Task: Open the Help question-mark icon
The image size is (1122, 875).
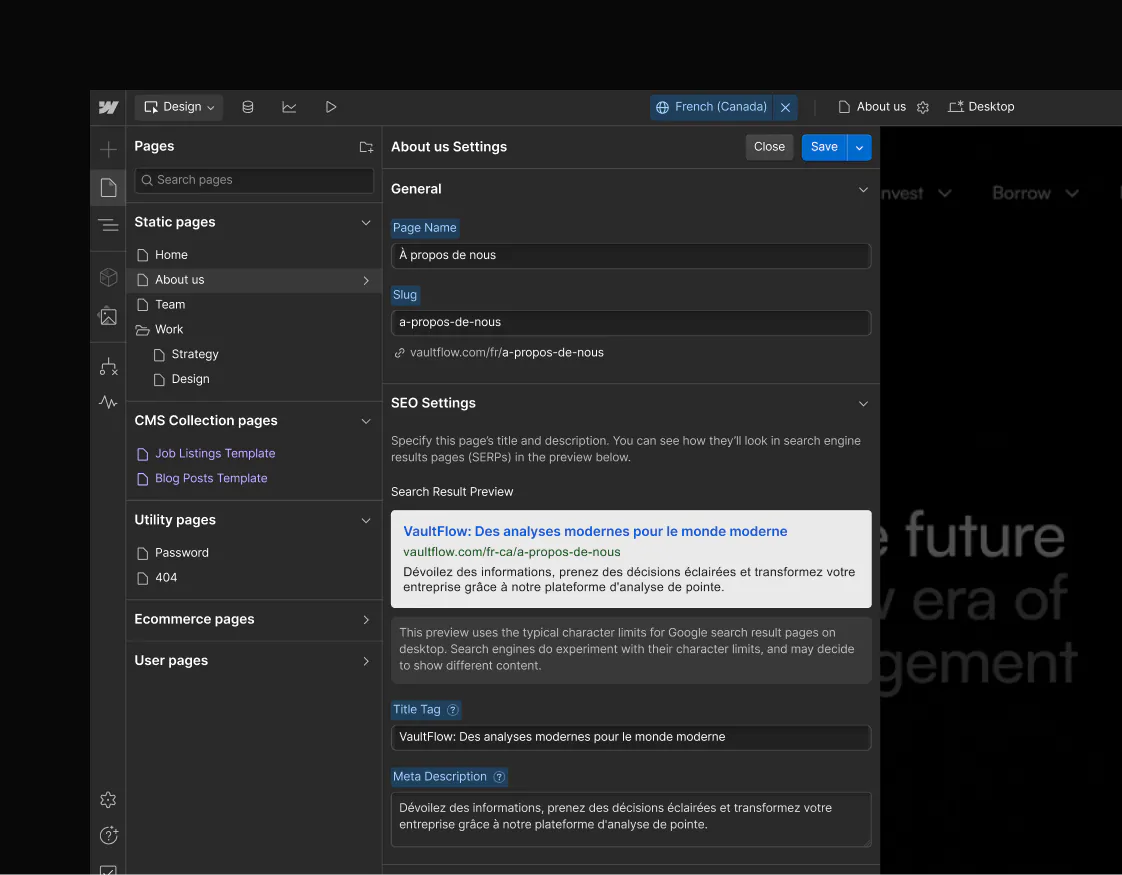Action: coord(108,835)
